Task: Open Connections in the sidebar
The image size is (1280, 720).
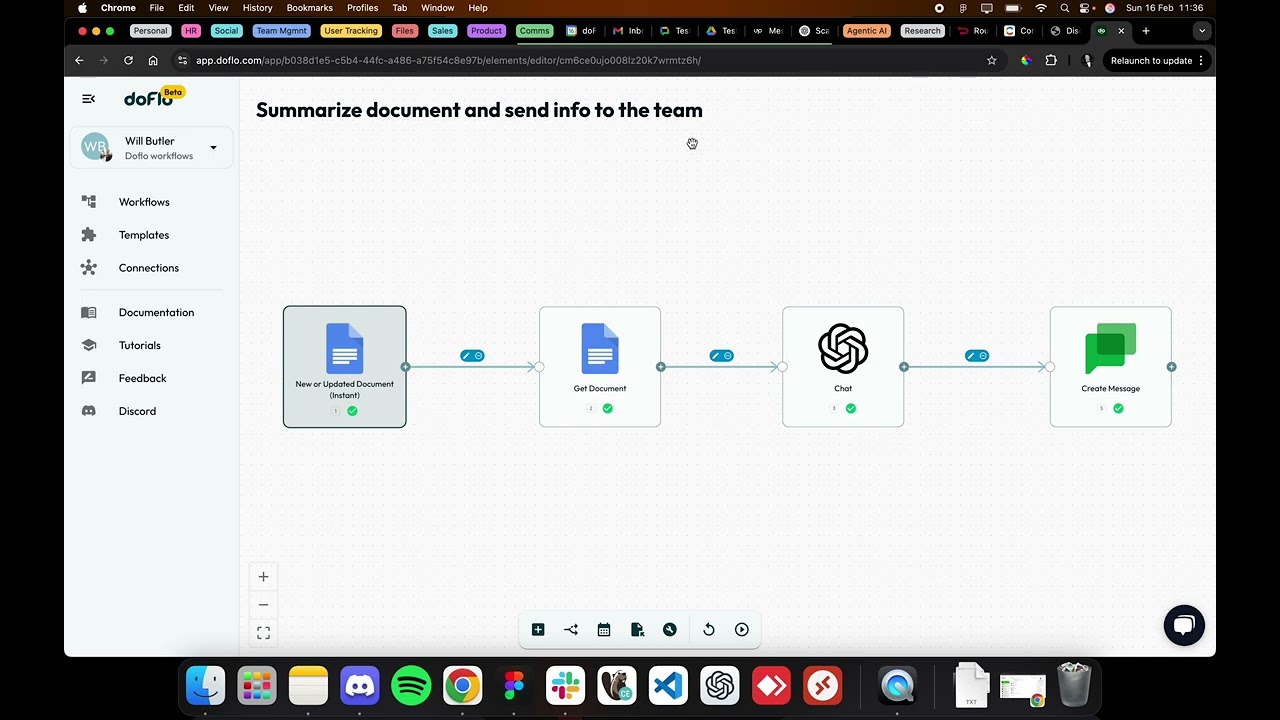Action: click(x=148, y=268)
